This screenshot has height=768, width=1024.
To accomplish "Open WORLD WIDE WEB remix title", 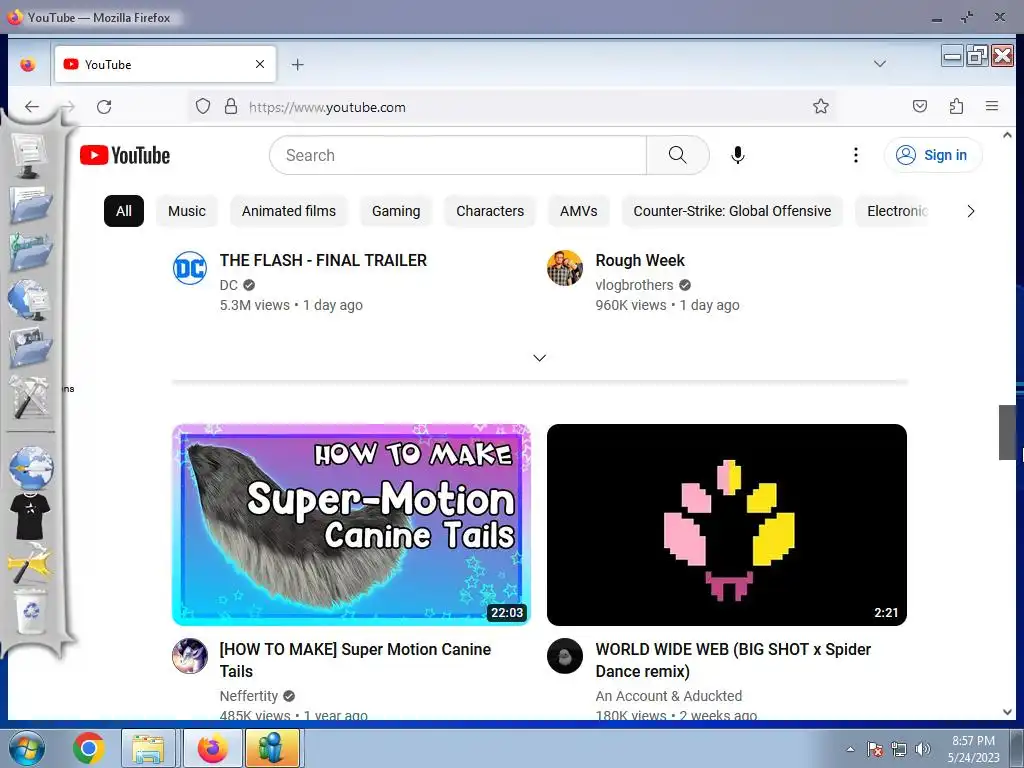I will click(x=733, y=660).
